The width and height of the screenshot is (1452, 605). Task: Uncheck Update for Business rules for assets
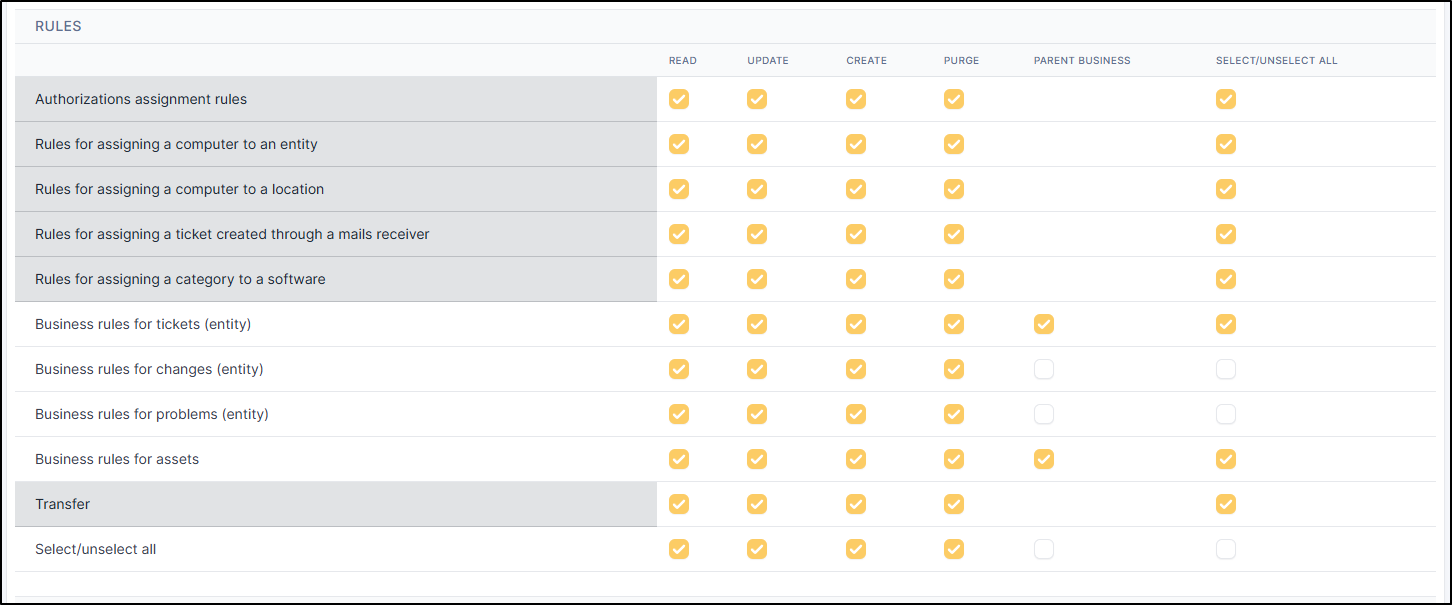(x=757, y=459)
